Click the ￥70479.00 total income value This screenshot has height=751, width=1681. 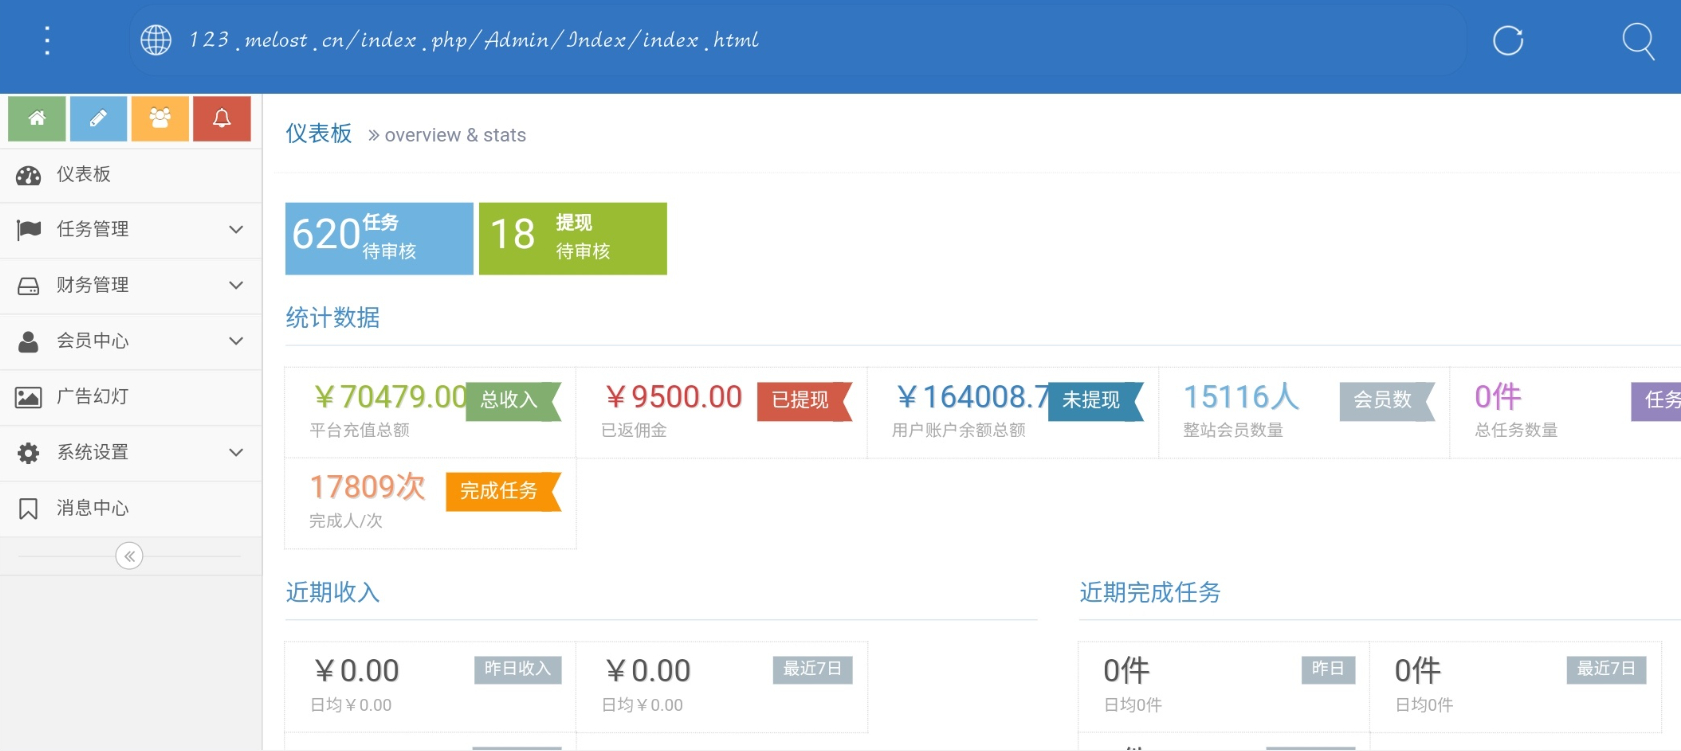[389, 397]
